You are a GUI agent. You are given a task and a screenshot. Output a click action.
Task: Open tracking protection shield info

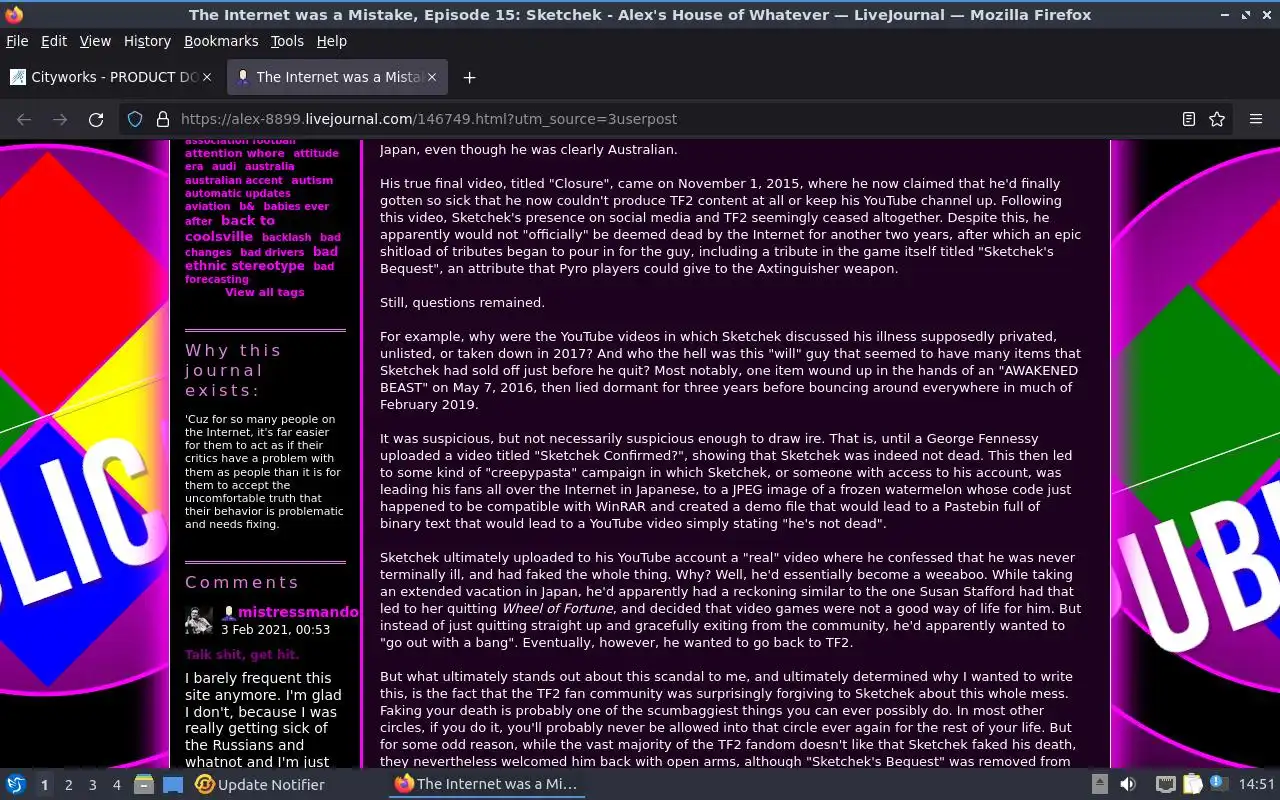[x=136, y=119]
